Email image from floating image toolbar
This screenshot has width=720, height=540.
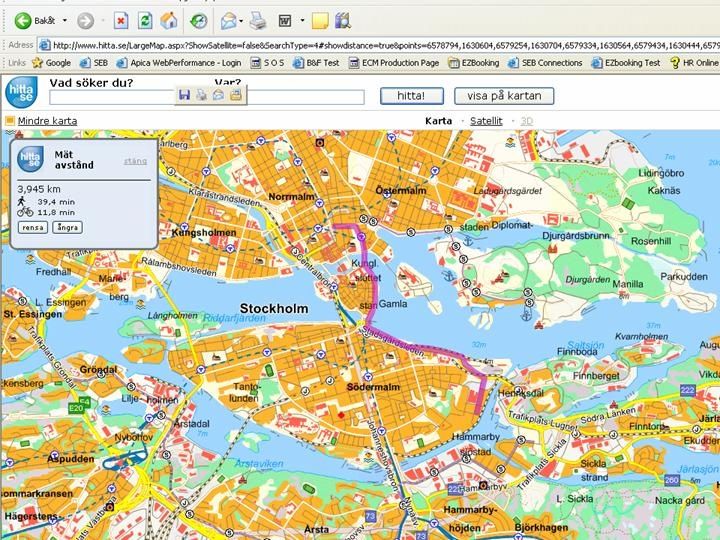click(x=219, y=95)
